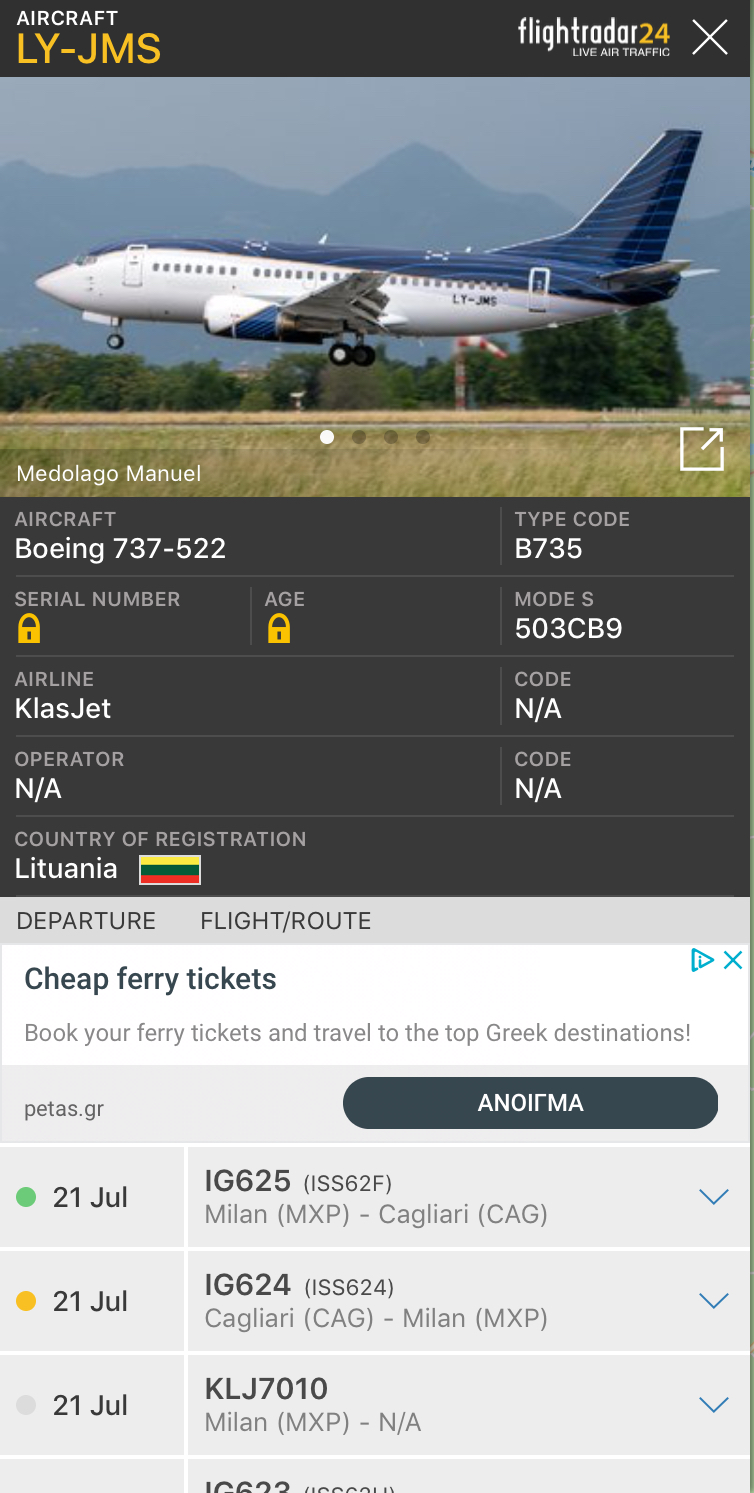Switch to fourth photo carousel dot
The width and height of the screenshot is (754, 1493).
[423, 437]
